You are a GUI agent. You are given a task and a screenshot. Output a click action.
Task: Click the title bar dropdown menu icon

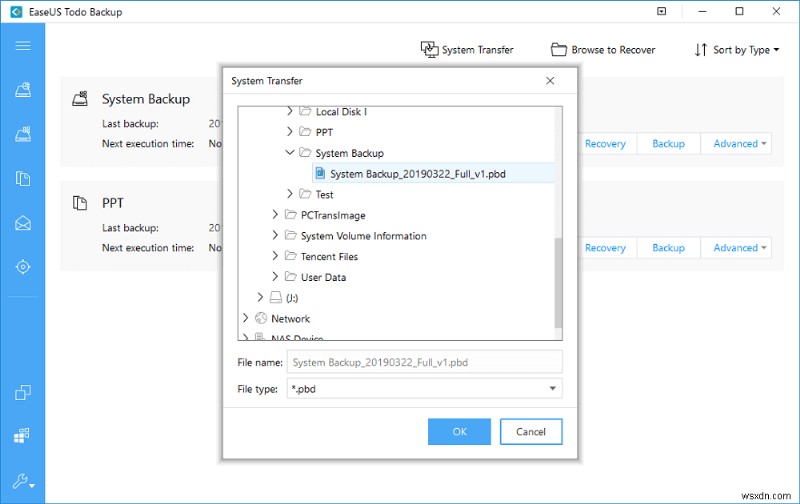pyautogui.click(x=661, y=11)
